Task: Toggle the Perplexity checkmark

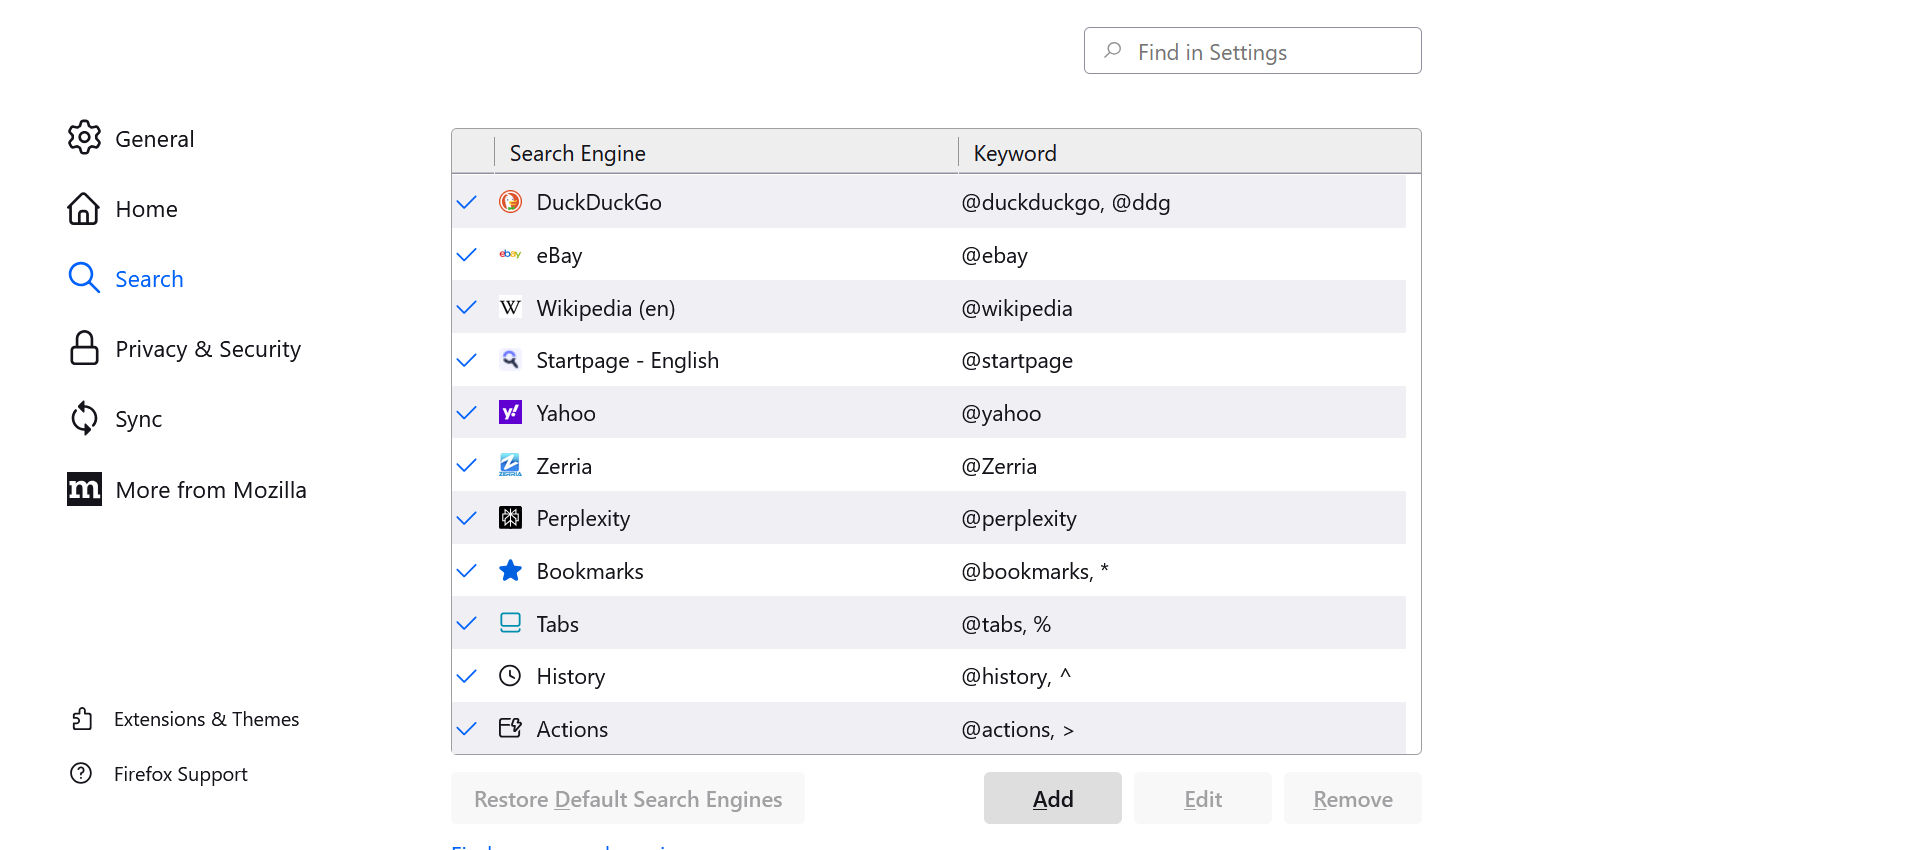Action: click(466, 518)
